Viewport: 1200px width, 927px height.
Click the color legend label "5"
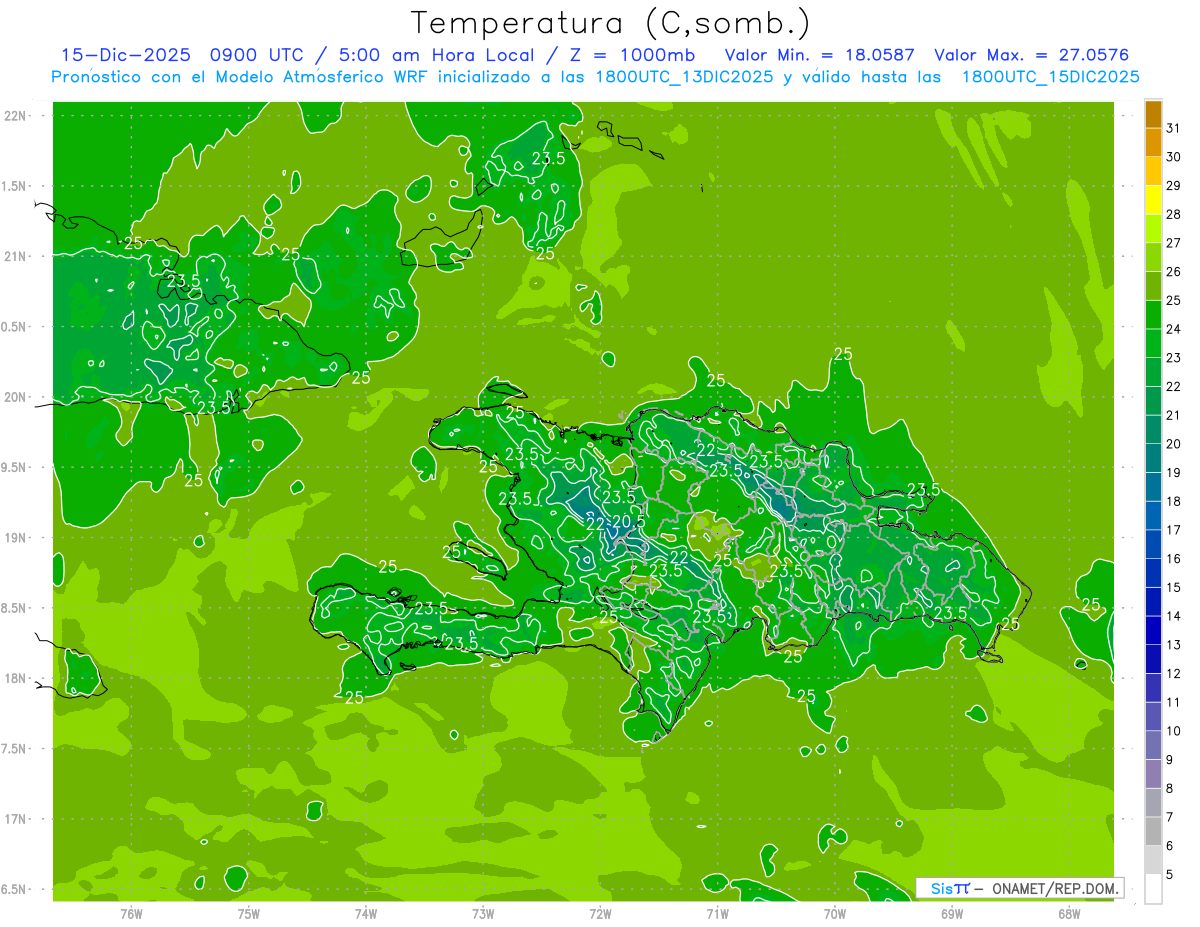[1171, 875]
